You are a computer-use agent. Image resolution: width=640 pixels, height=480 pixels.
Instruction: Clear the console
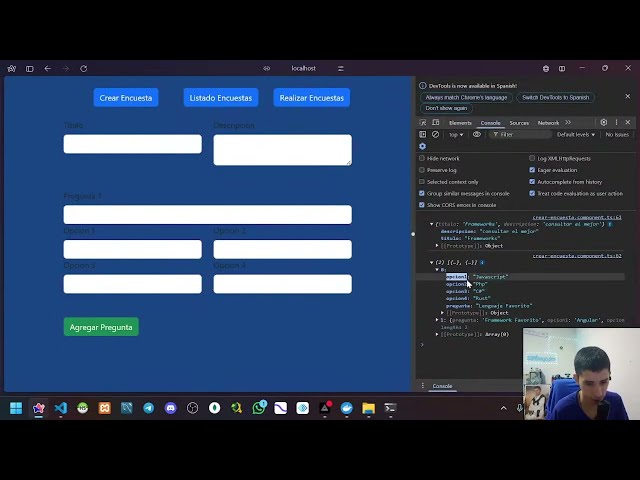click(x=436, y=134)
